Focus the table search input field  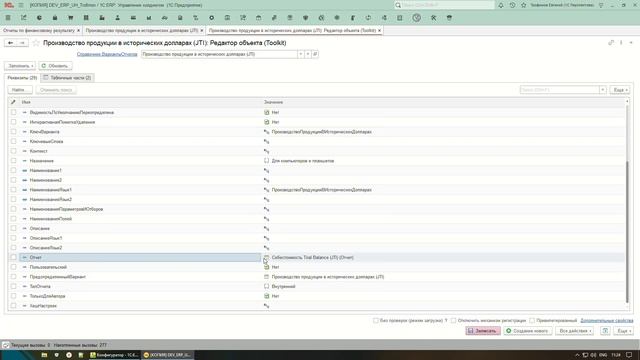[559, 90]
